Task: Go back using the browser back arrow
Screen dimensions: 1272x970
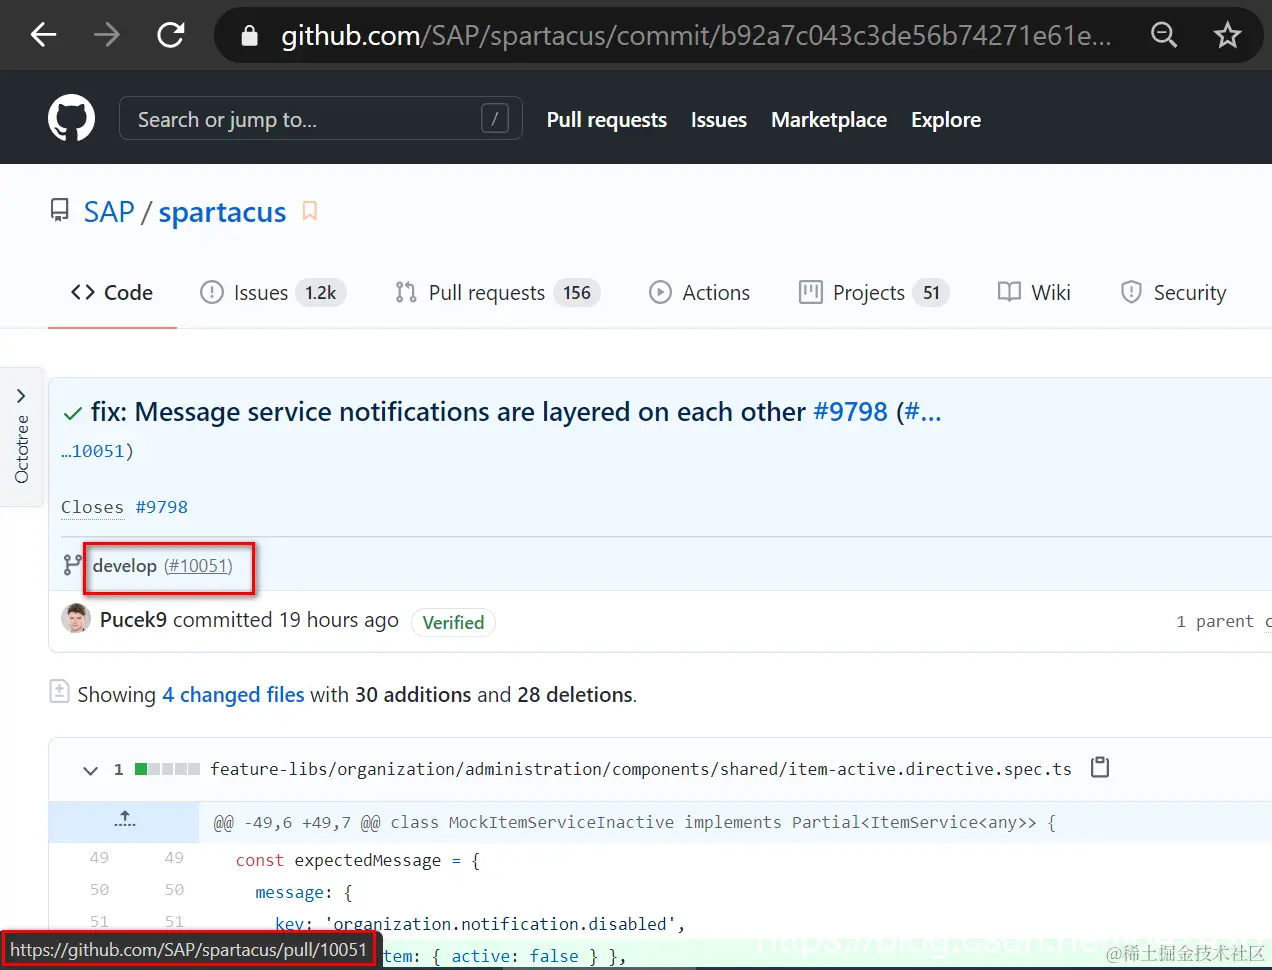Action: (44, 36)
